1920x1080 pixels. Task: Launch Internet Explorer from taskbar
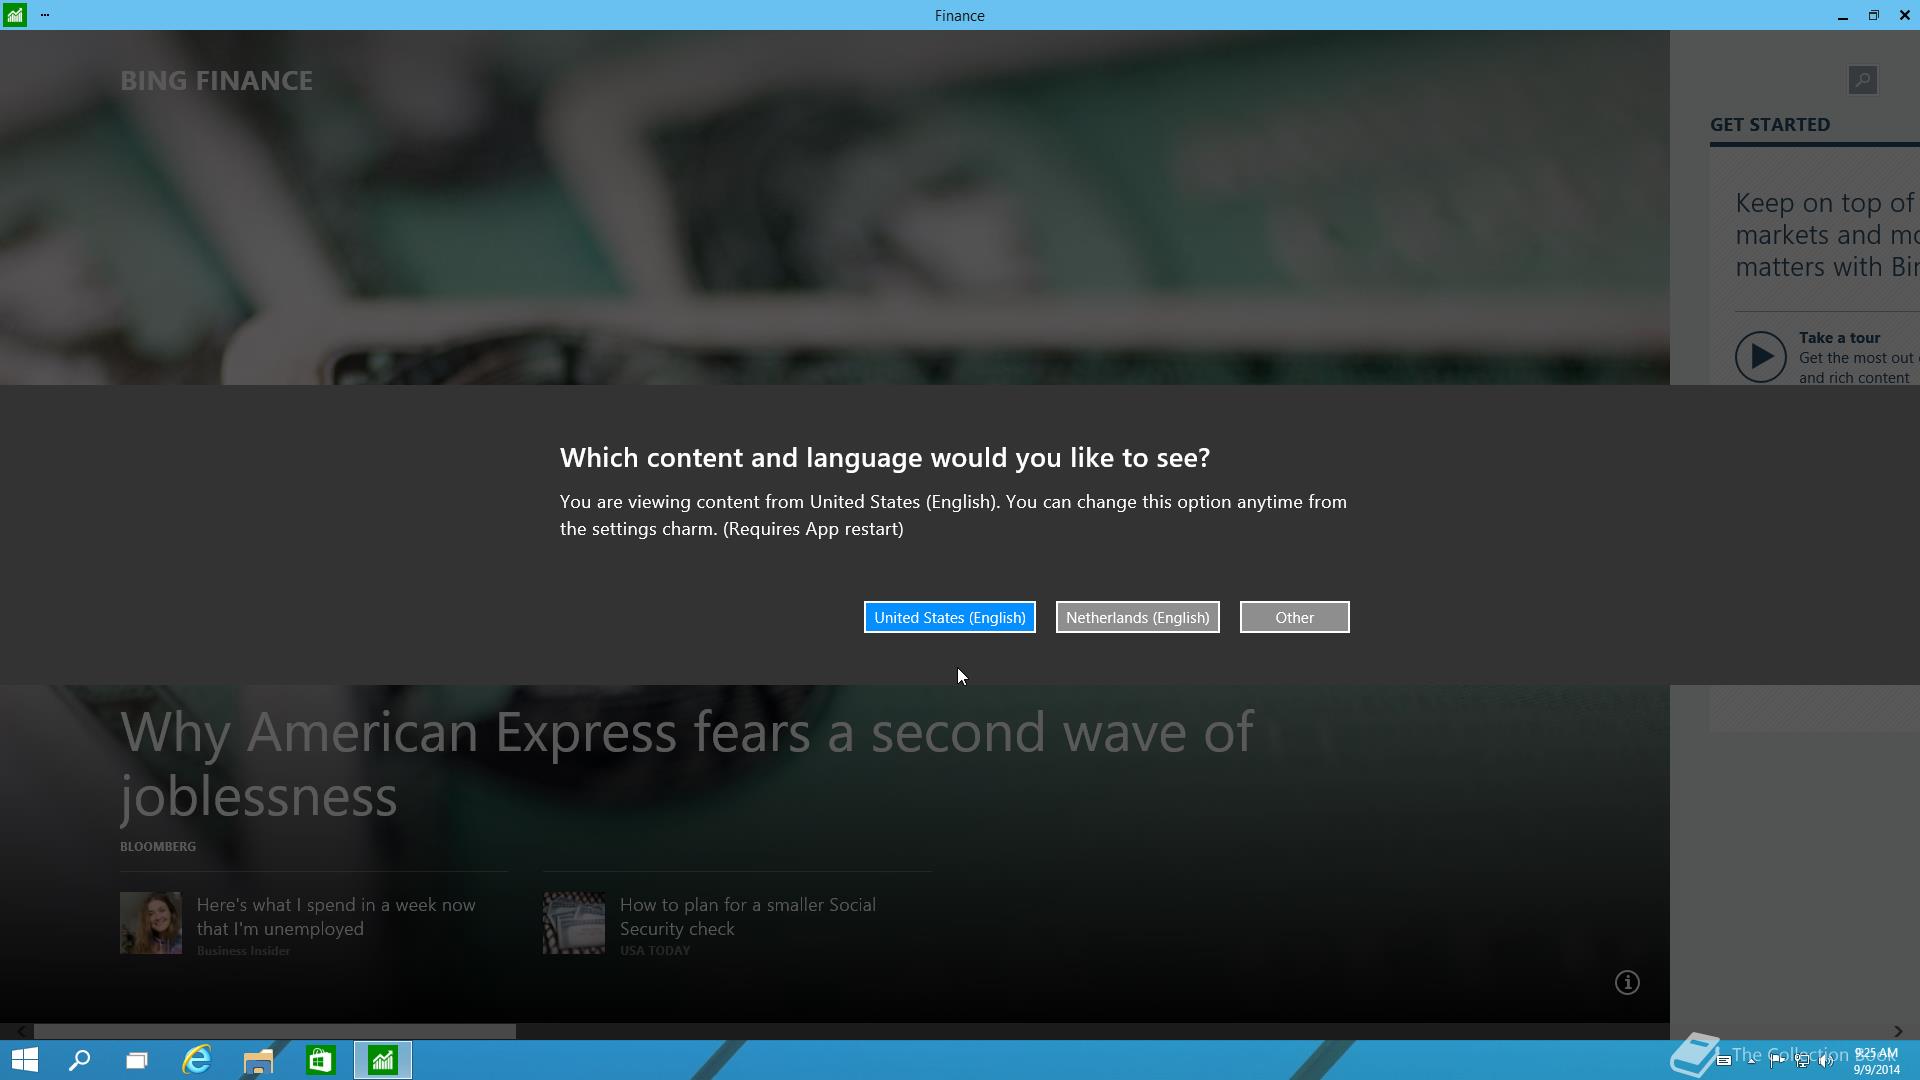[197, 1060]
